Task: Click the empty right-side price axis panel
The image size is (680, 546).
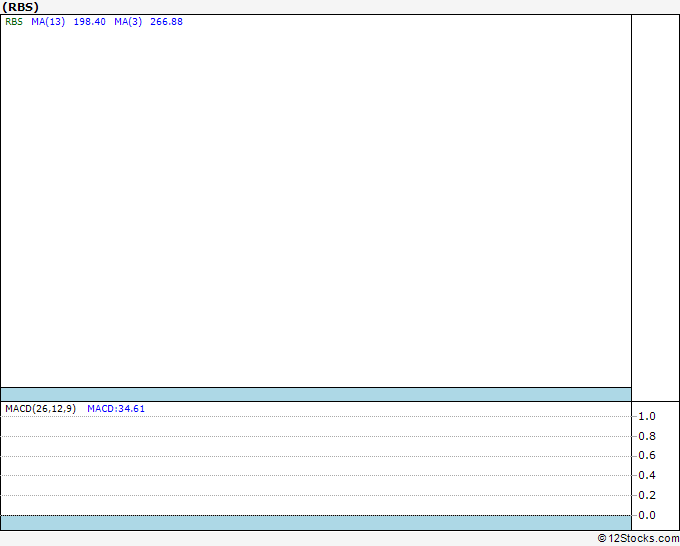Action: click(x=656, y=208)
